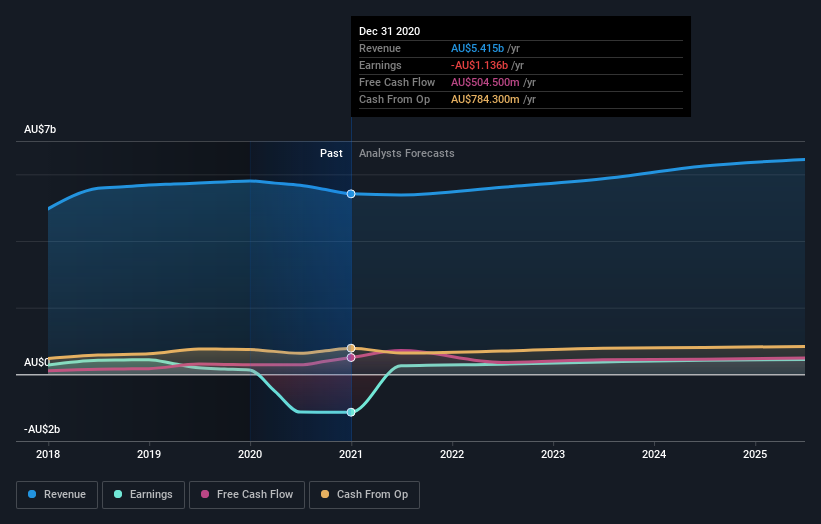The height and width of the screenshot is (524, 821).
Task: Click the -AU$1.136b earnings value in tooltip
Action: coord(480,65)
